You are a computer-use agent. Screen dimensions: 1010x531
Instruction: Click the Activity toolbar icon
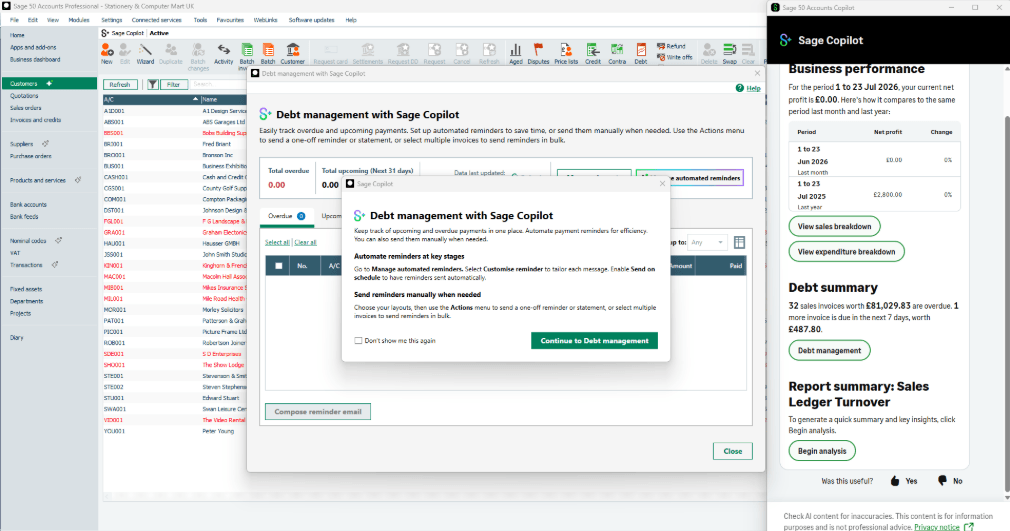(224, 53)
